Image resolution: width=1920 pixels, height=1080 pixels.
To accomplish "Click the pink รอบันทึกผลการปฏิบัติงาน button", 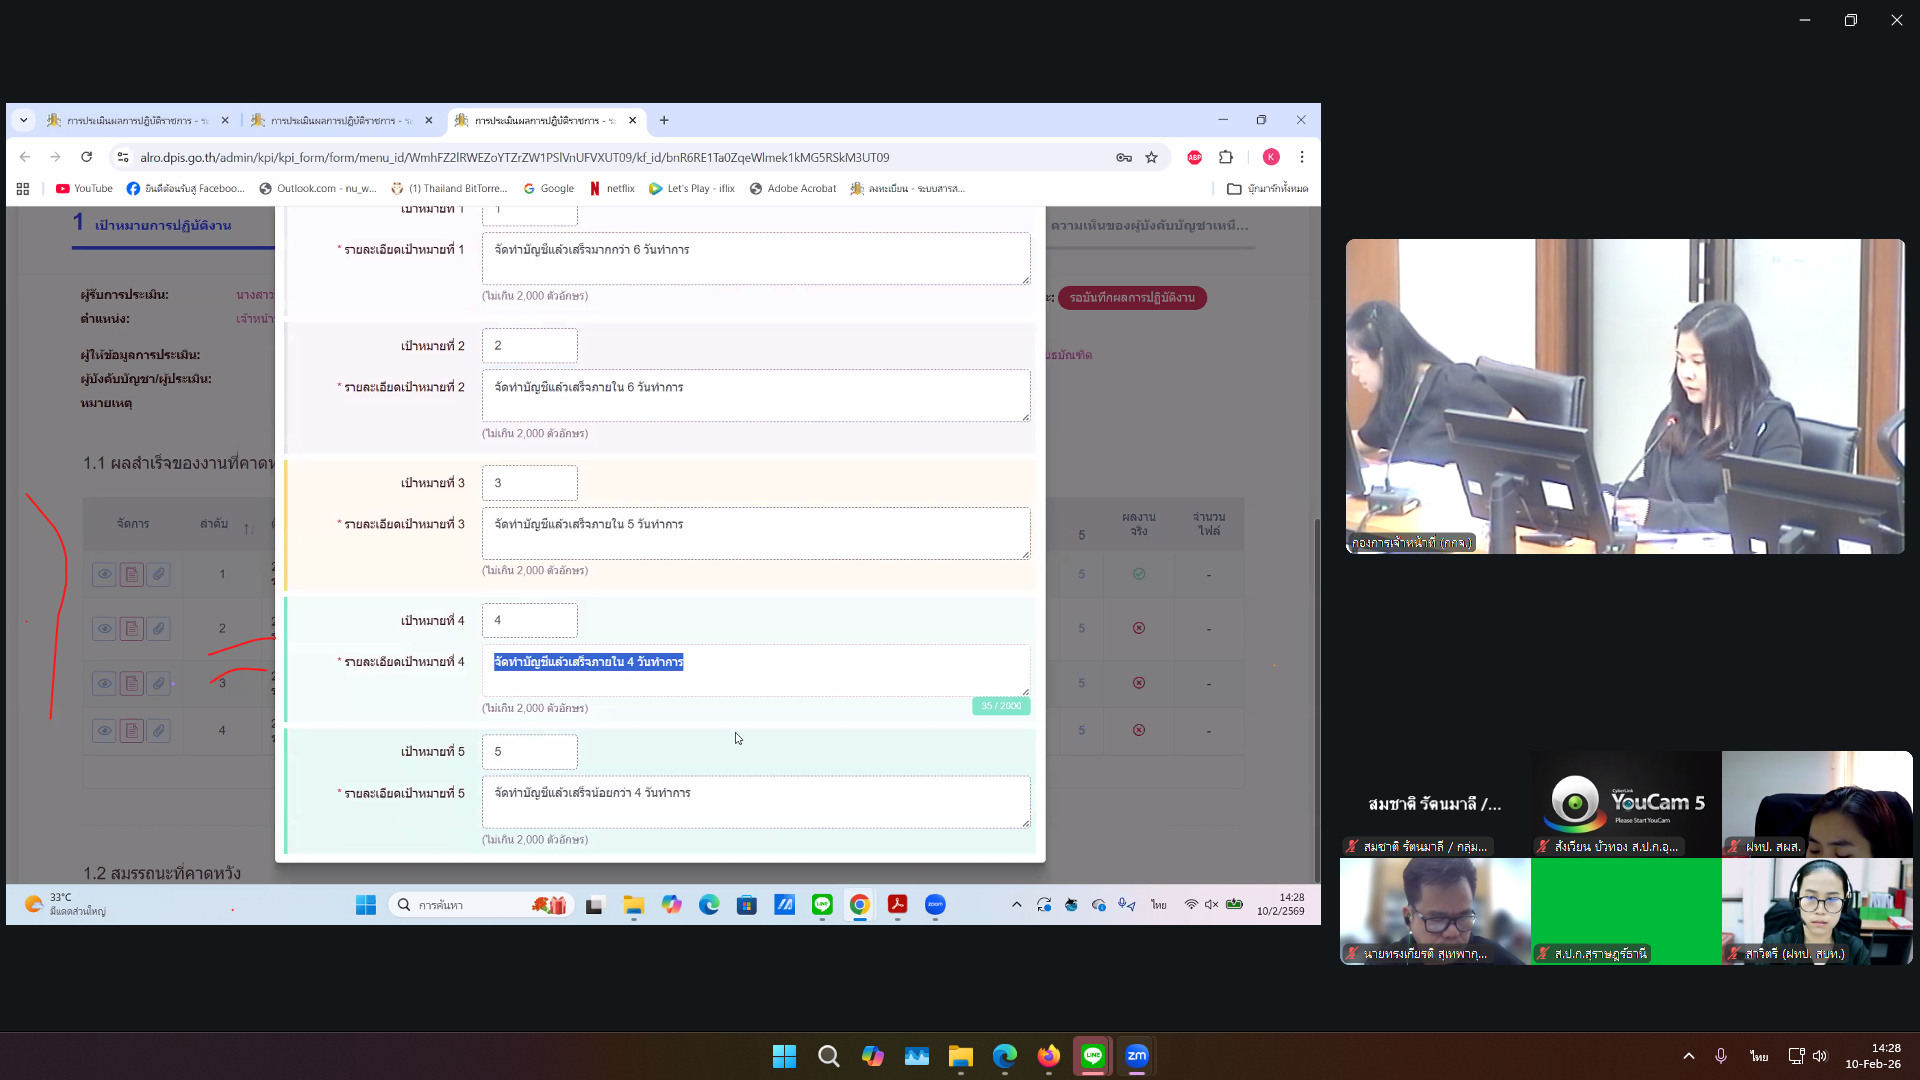I will [x=1132, y=298].
